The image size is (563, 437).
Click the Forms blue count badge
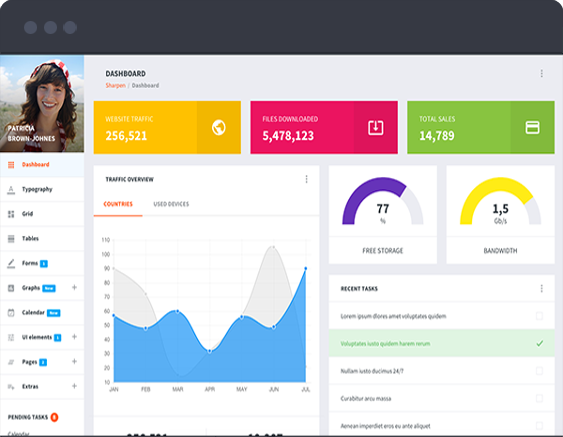pos(44,264)
